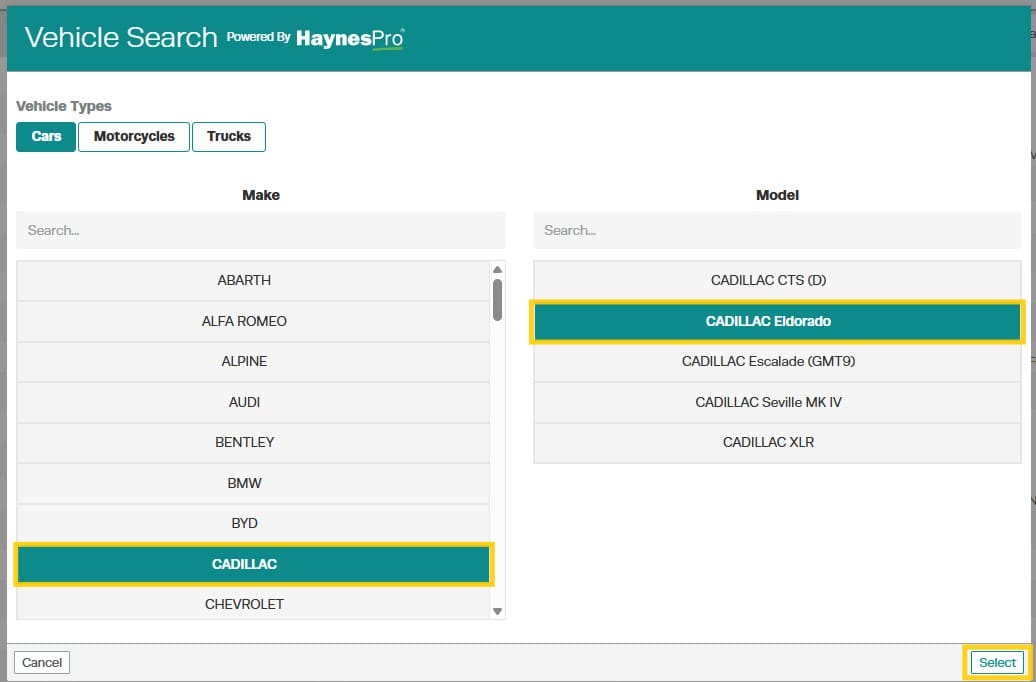This screenshot has height=682, width=1036.
Task: Click the Make list scrollbar thumb
Action: coord(498,300)
